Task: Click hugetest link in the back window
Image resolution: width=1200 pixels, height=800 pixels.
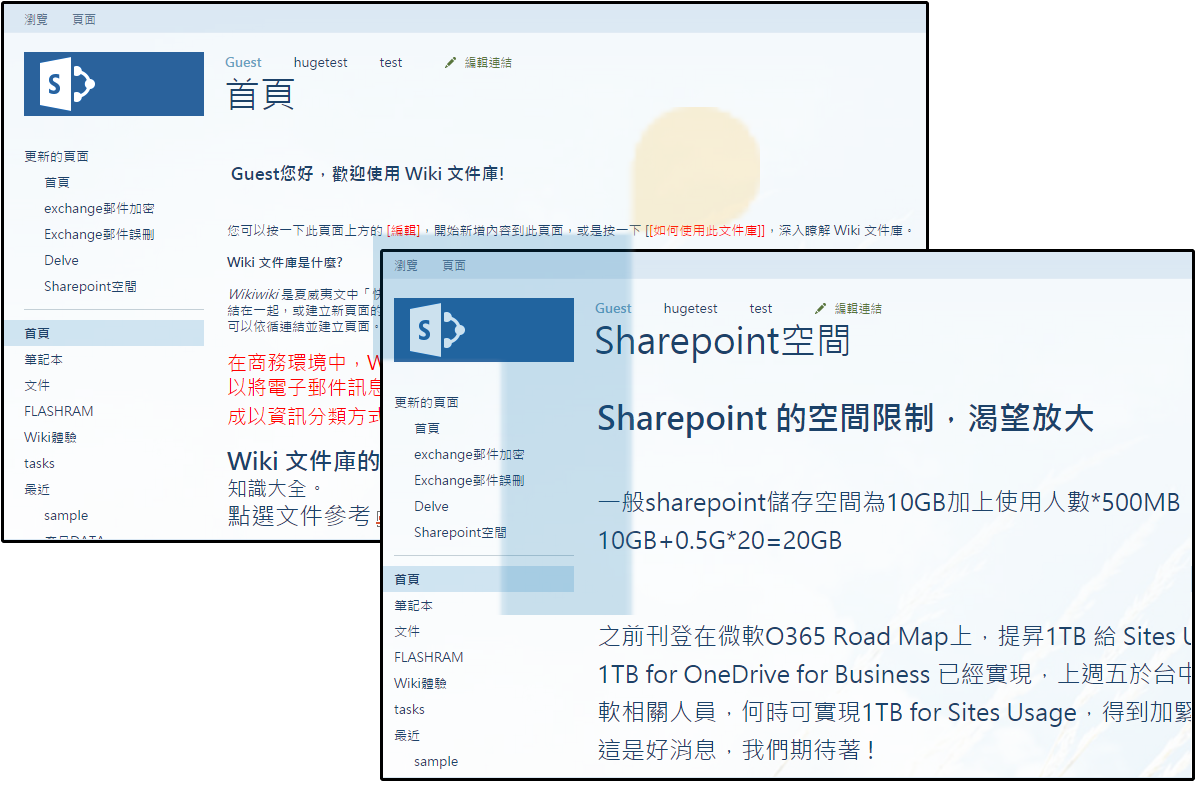Action: click(321, 62)
